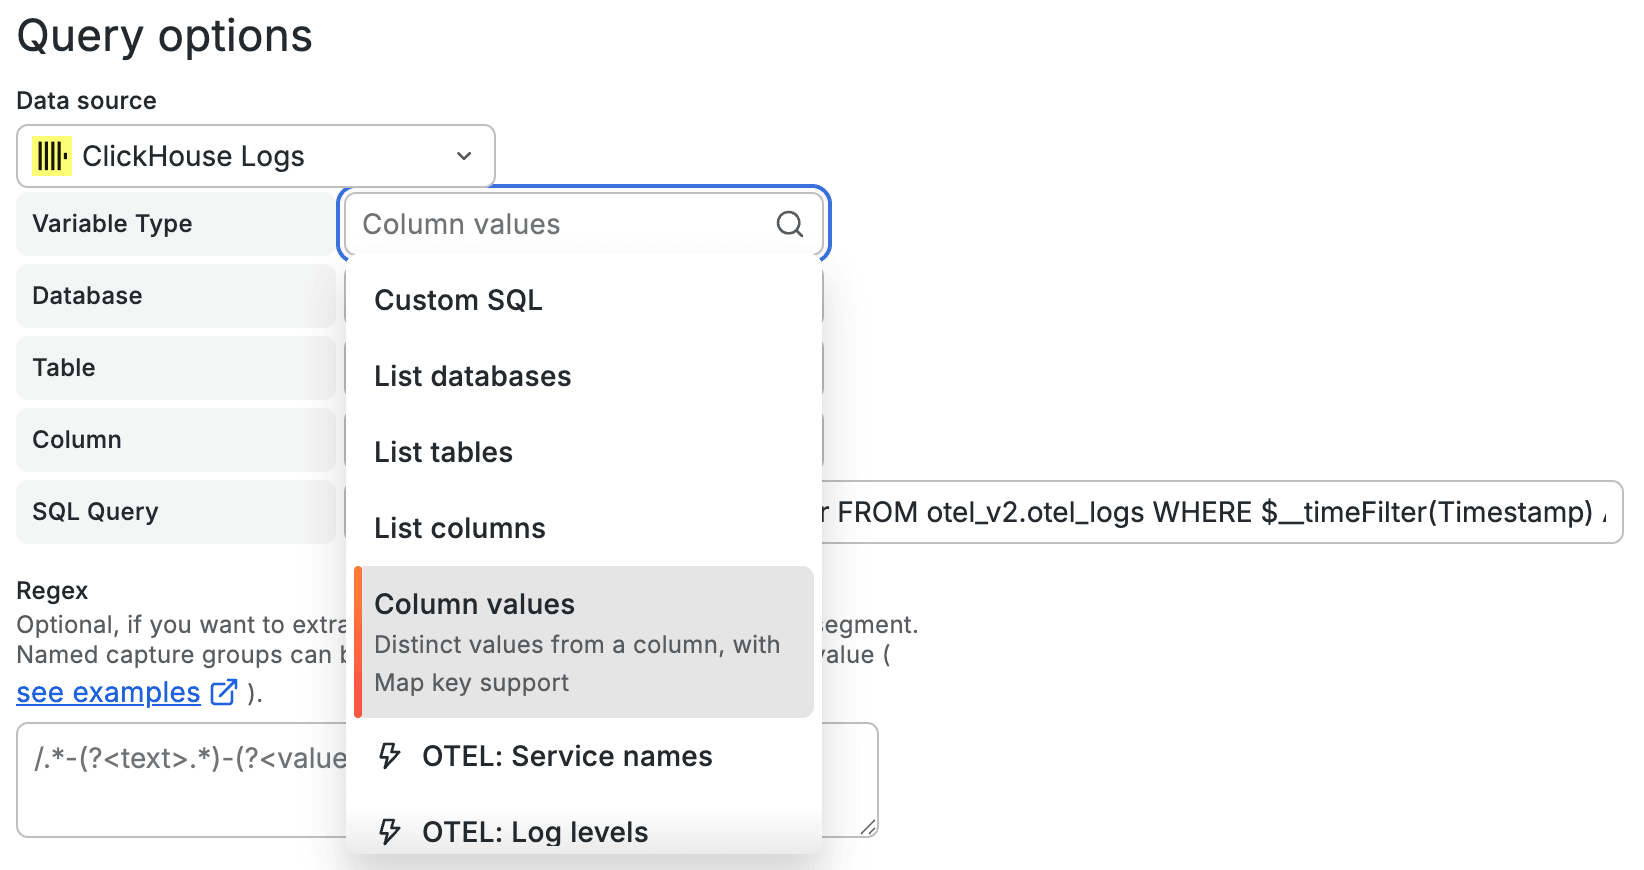Image resolution: width=1644 pixels, height=870 pixels.
Task: Pick List tables variable type
Action: click(x=443, y=452)
